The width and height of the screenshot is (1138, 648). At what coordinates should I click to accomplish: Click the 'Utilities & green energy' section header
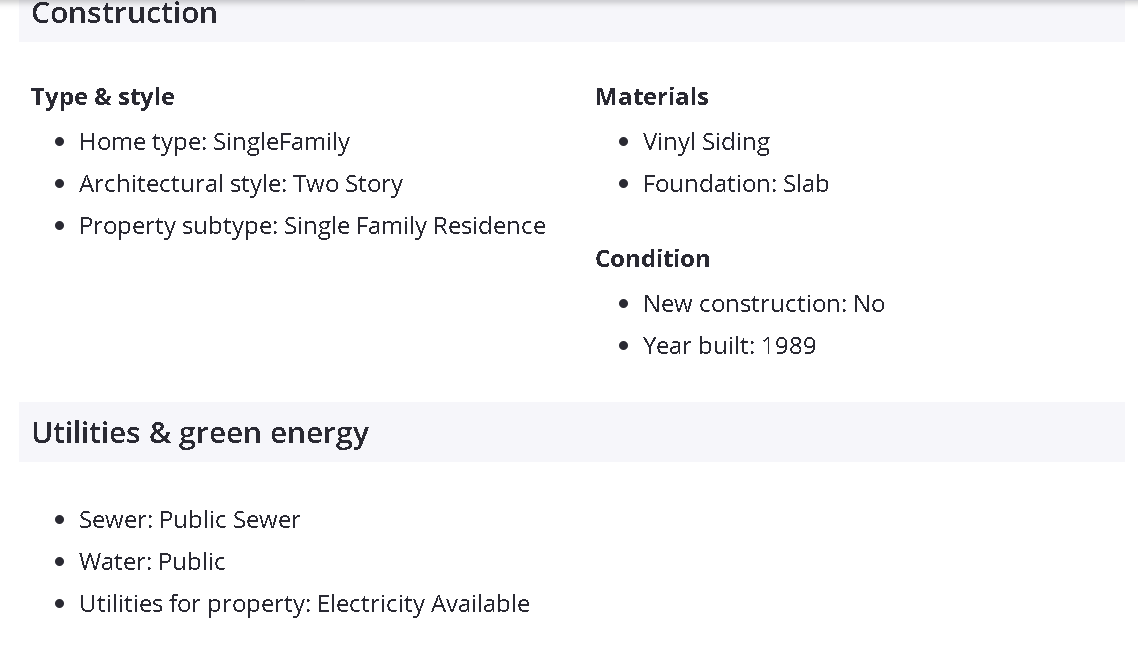[x=200, y=433]
